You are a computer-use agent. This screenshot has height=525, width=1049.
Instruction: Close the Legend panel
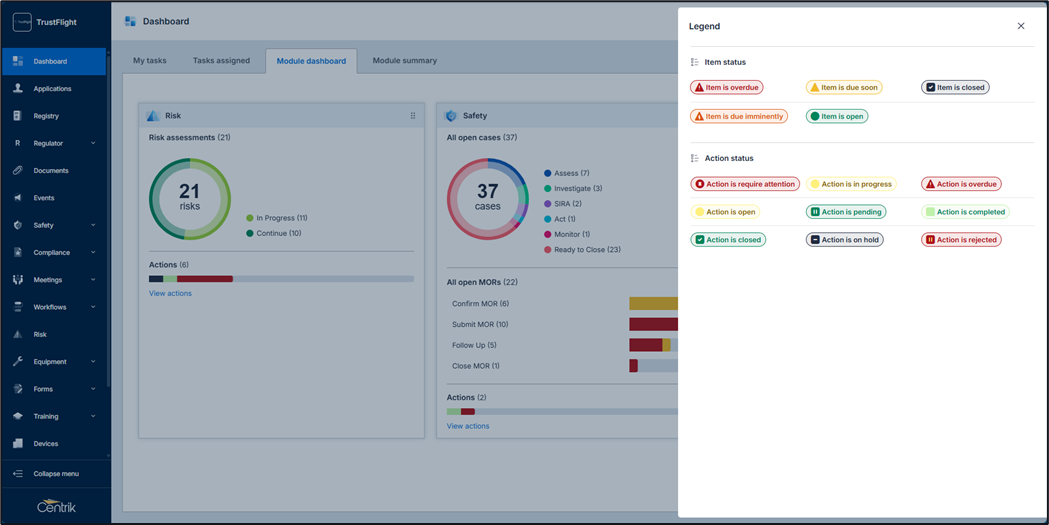1021,26
